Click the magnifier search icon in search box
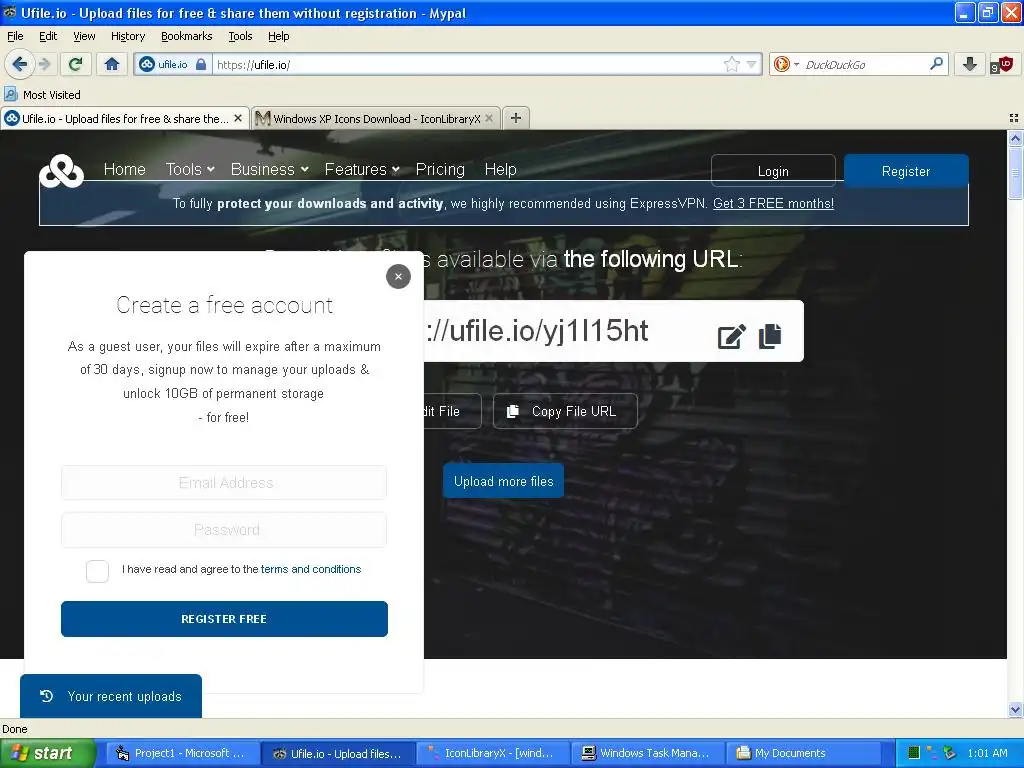This screenshot has height=768, width=1024. pyautogui.click(x=936, y=64)
